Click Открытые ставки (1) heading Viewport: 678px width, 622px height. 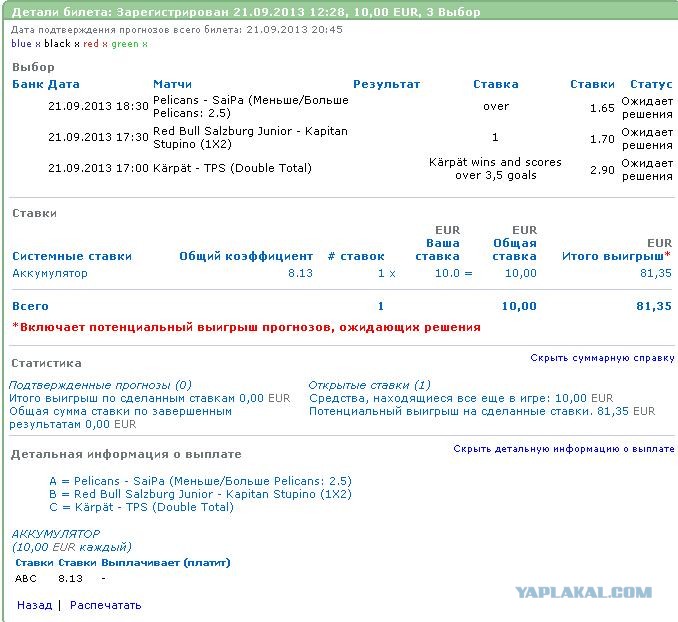point(370,385)
